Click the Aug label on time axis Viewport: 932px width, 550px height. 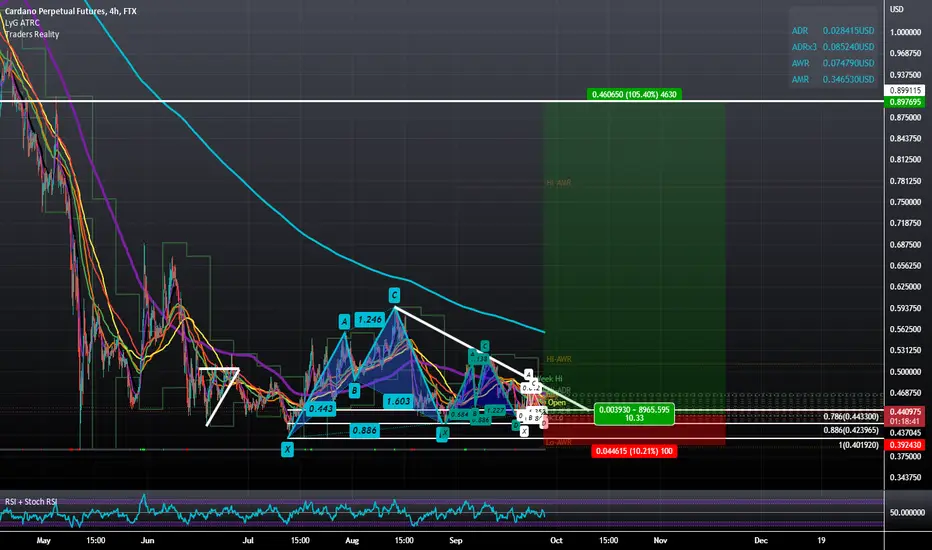pos(352,540)
